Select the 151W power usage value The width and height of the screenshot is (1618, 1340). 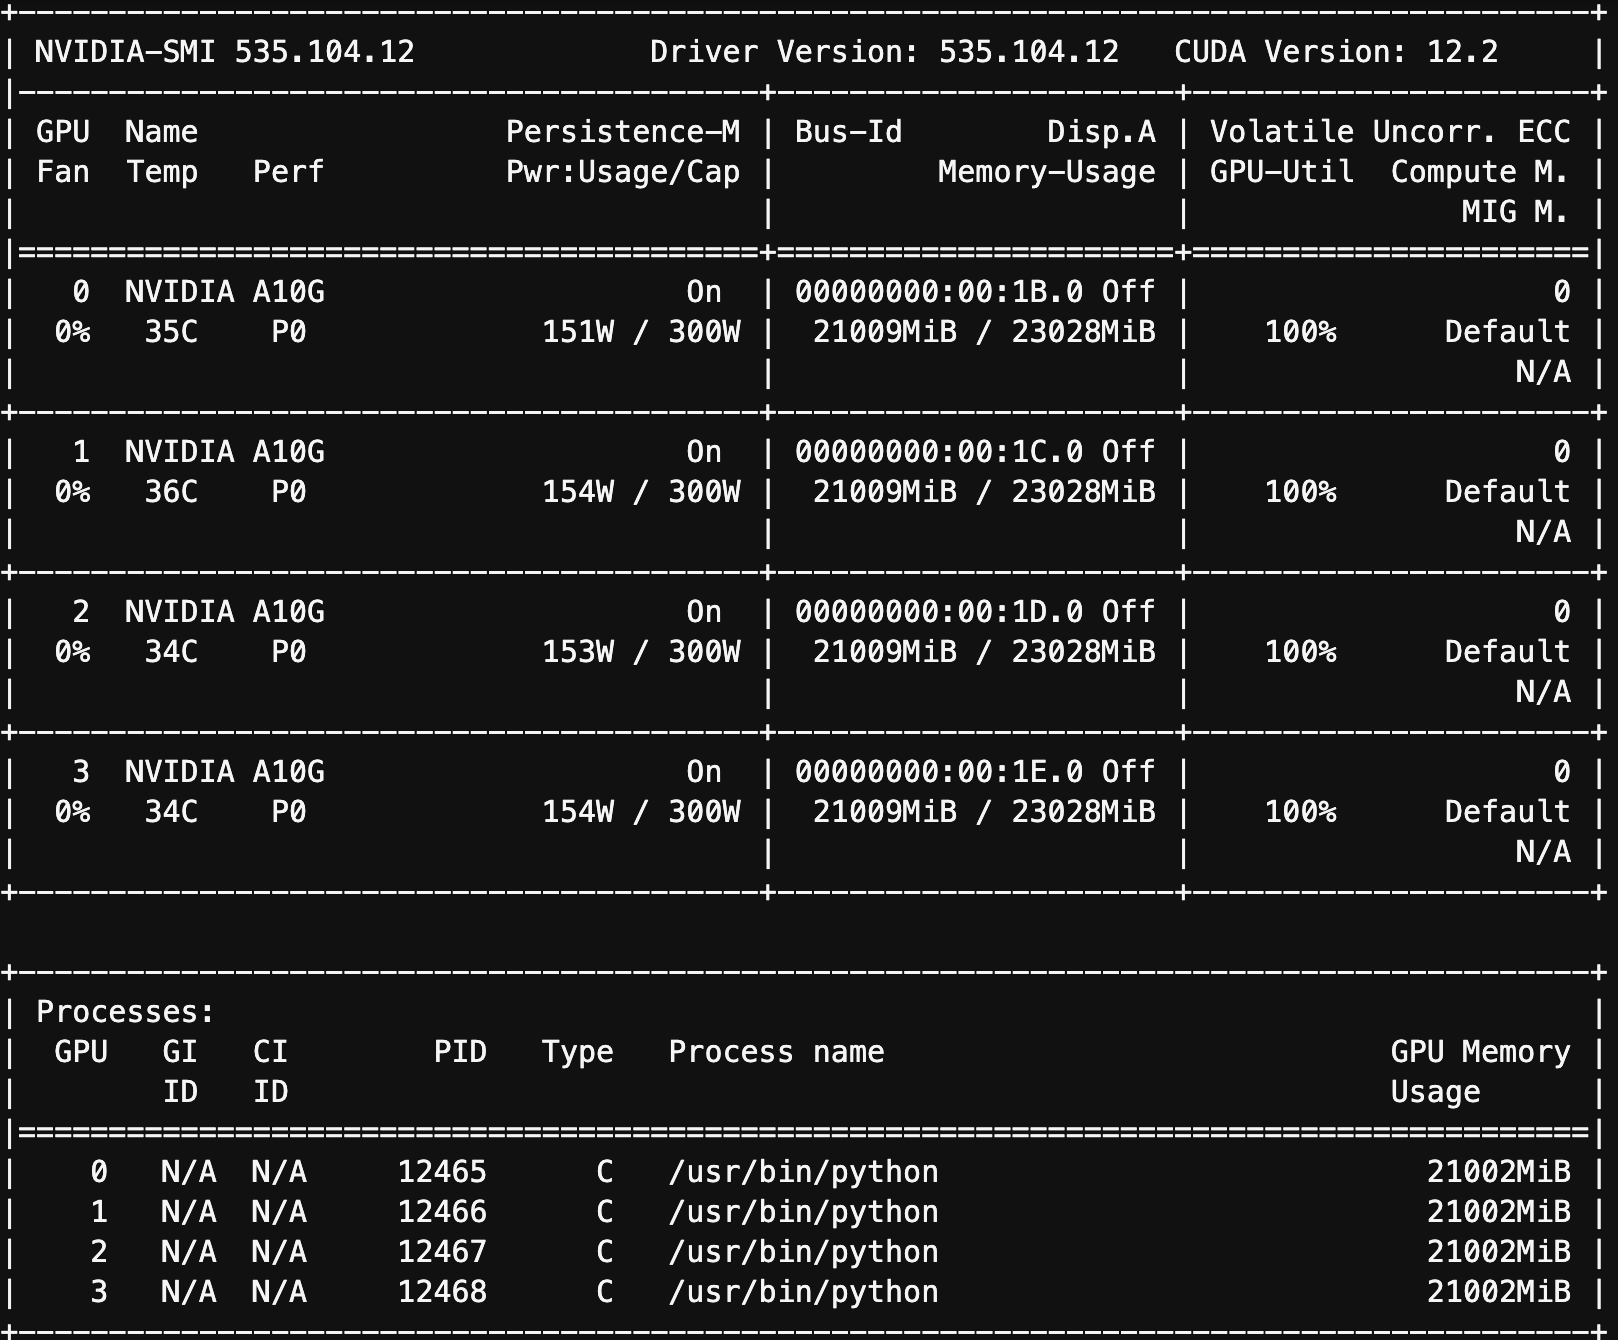[578, 332]
